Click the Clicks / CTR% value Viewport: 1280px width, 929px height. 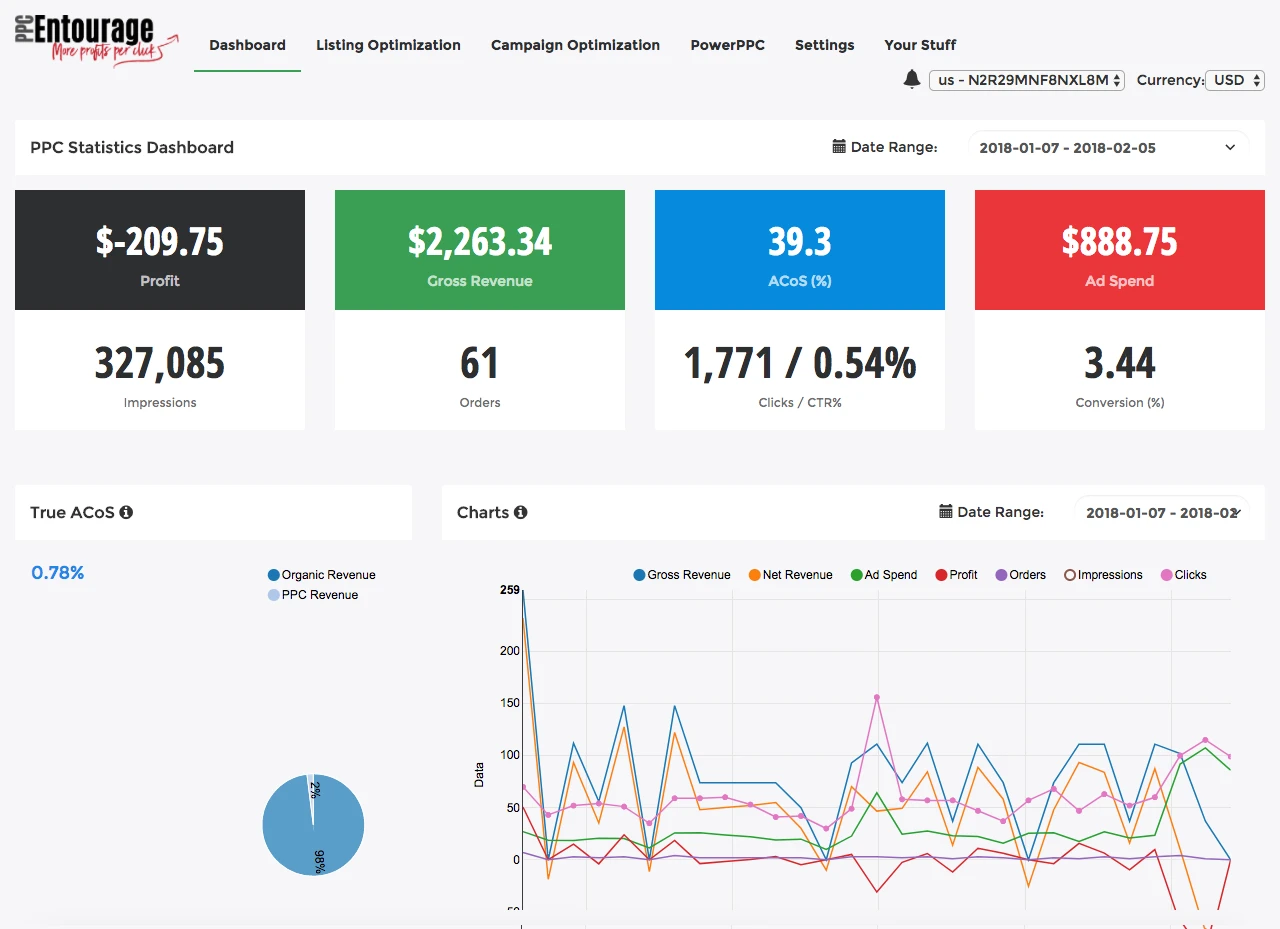800,364
